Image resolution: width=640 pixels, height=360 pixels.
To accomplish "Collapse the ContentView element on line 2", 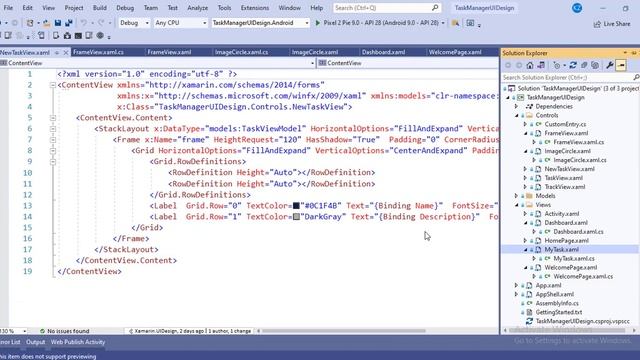I will (x=53, y=85).
